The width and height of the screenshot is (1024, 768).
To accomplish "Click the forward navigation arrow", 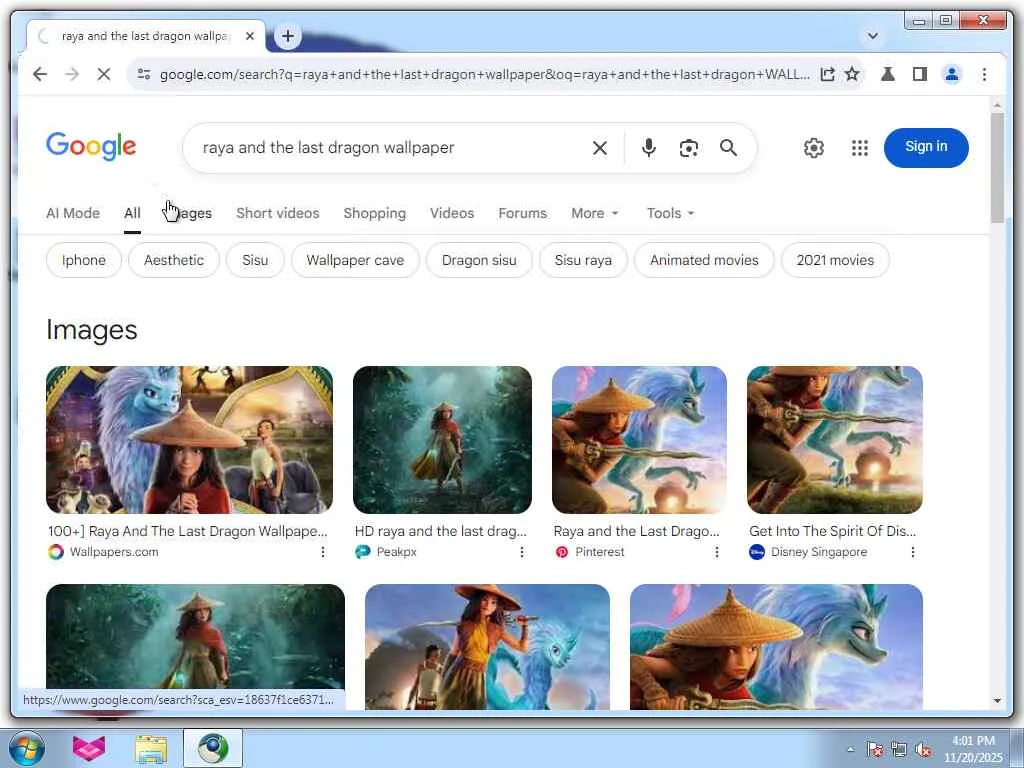I will pos(72,74).
